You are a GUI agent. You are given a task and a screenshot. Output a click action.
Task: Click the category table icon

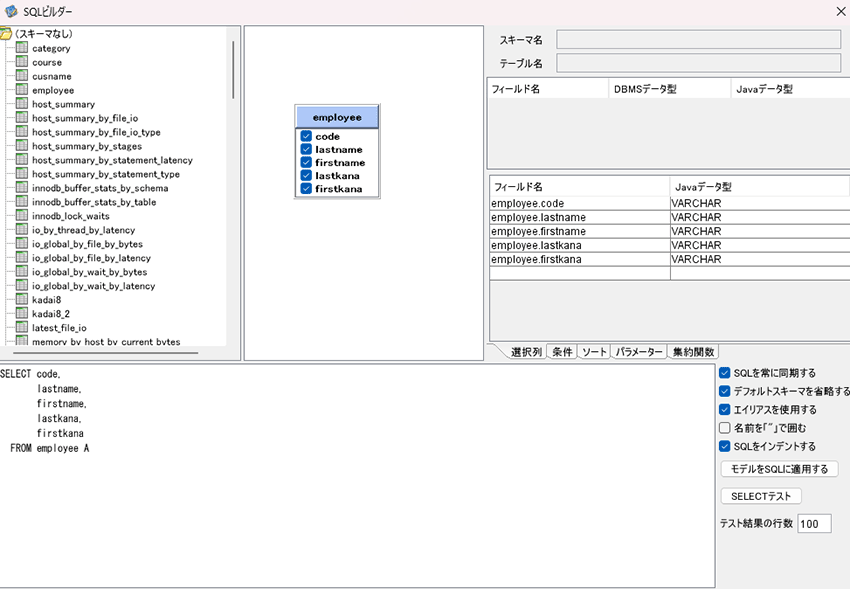coord(22,48)
